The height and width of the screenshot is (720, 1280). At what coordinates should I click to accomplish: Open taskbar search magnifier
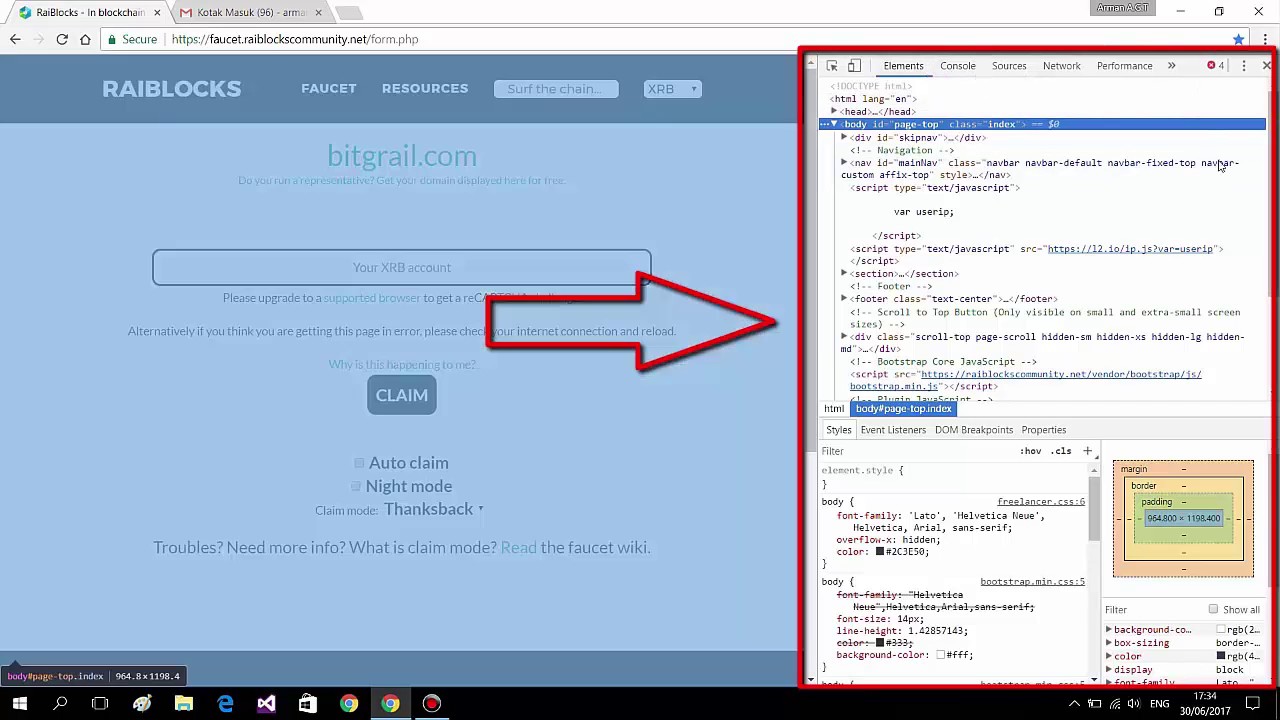coord(60,704)
